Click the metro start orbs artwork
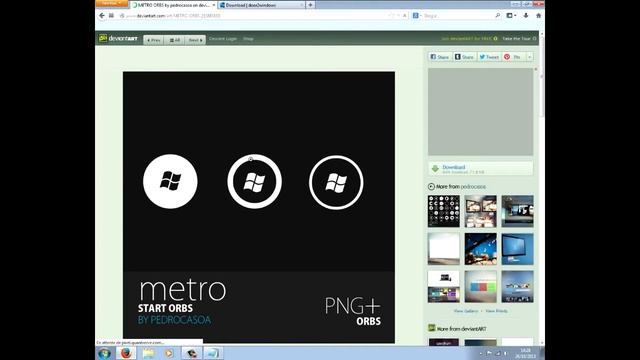This screenshot has width=640, height=360. click(x=259, y=207)
